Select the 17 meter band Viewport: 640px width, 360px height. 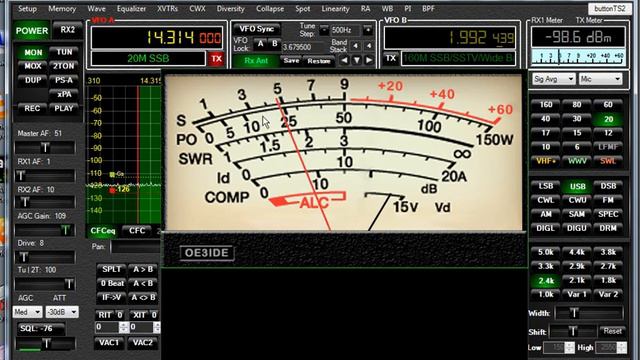pos(546,133)
